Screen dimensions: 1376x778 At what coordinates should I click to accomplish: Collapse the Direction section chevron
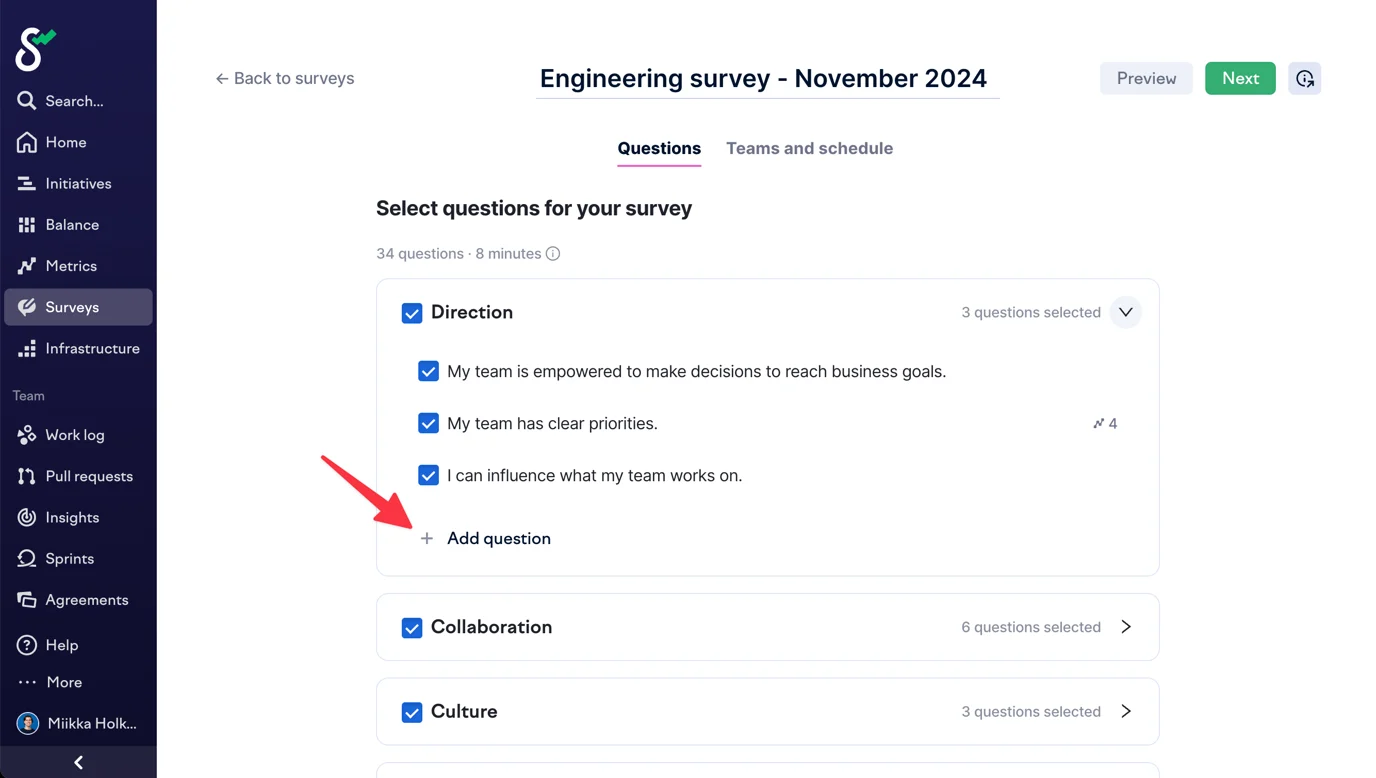click(x=1125, y=313)
